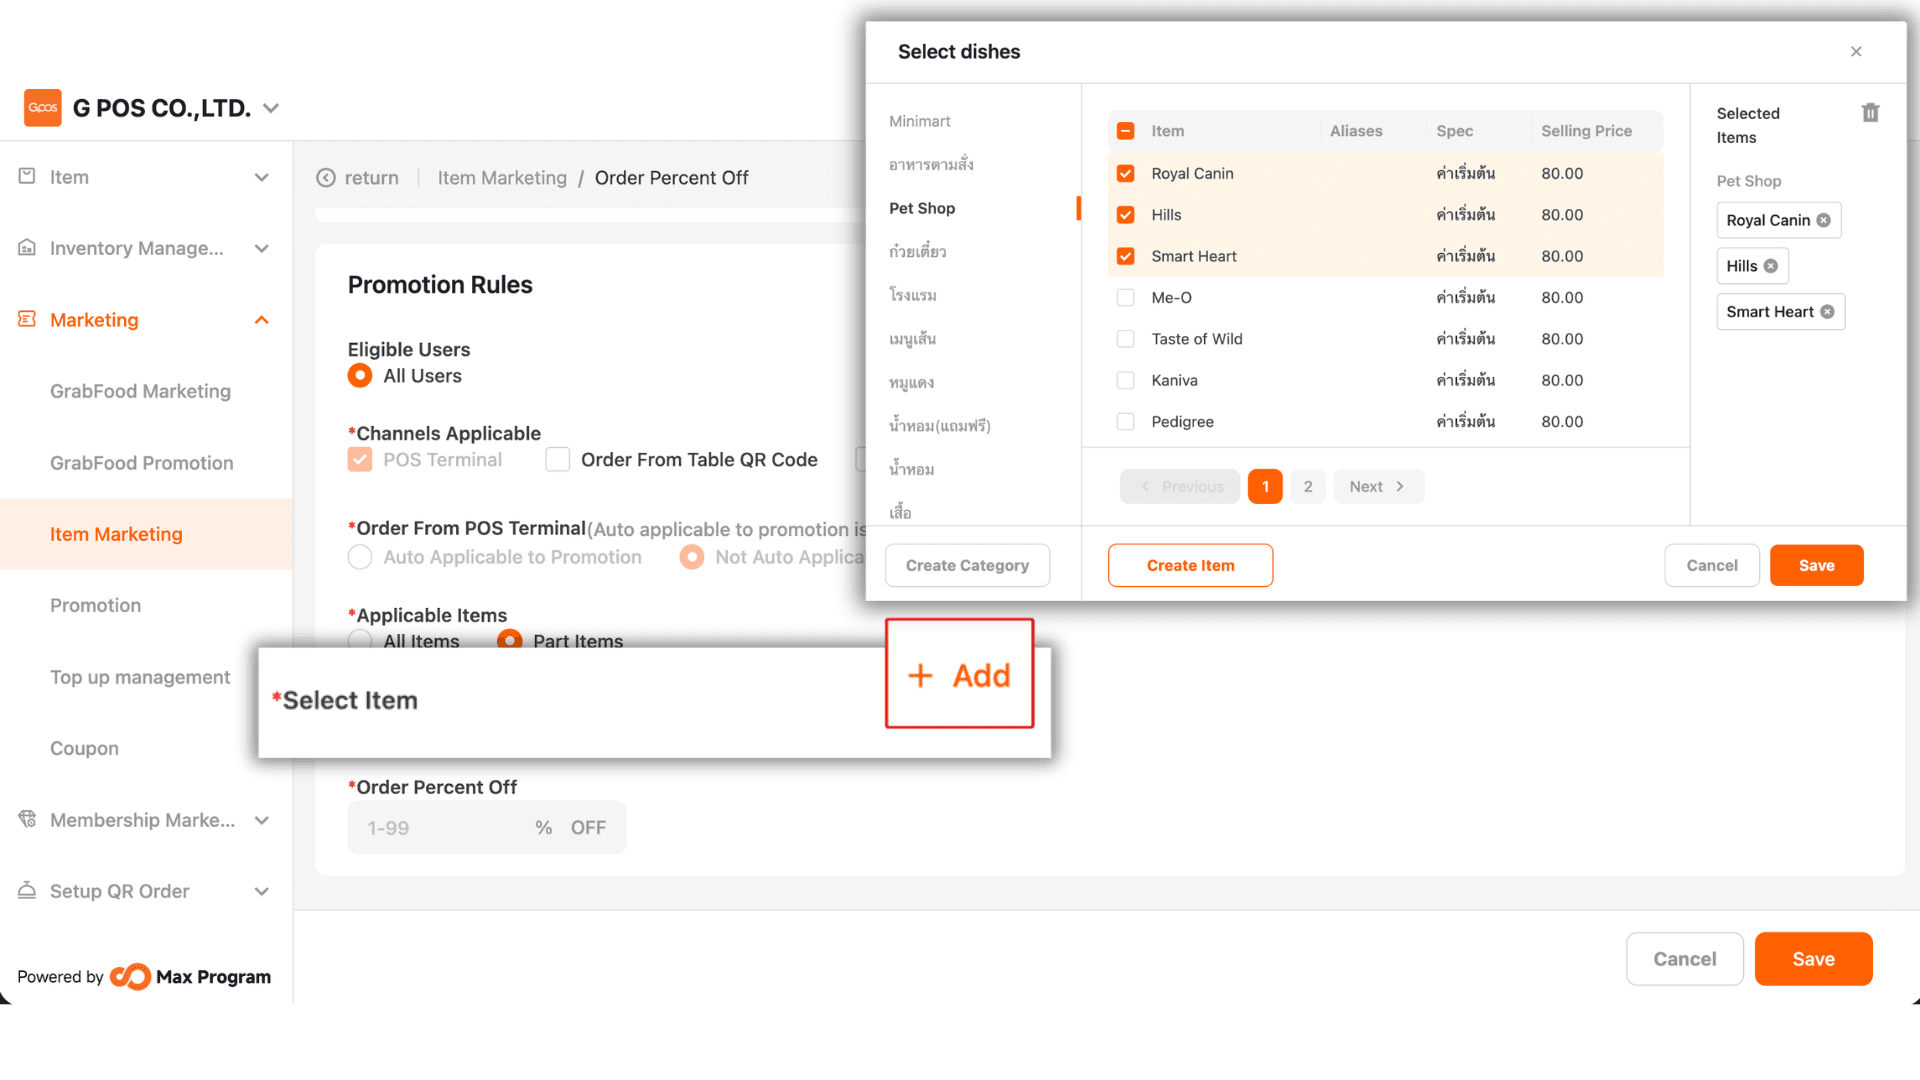Remove Hills tag from selected items
Screen dimensions: 1920x1080
click(x=1771, y=266)
